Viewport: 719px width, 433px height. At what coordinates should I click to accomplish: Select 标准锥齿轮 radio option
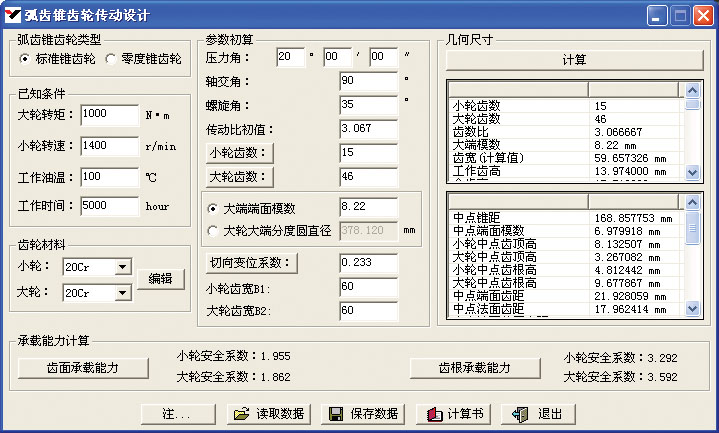pyautogui.click(x=26, y=59)
